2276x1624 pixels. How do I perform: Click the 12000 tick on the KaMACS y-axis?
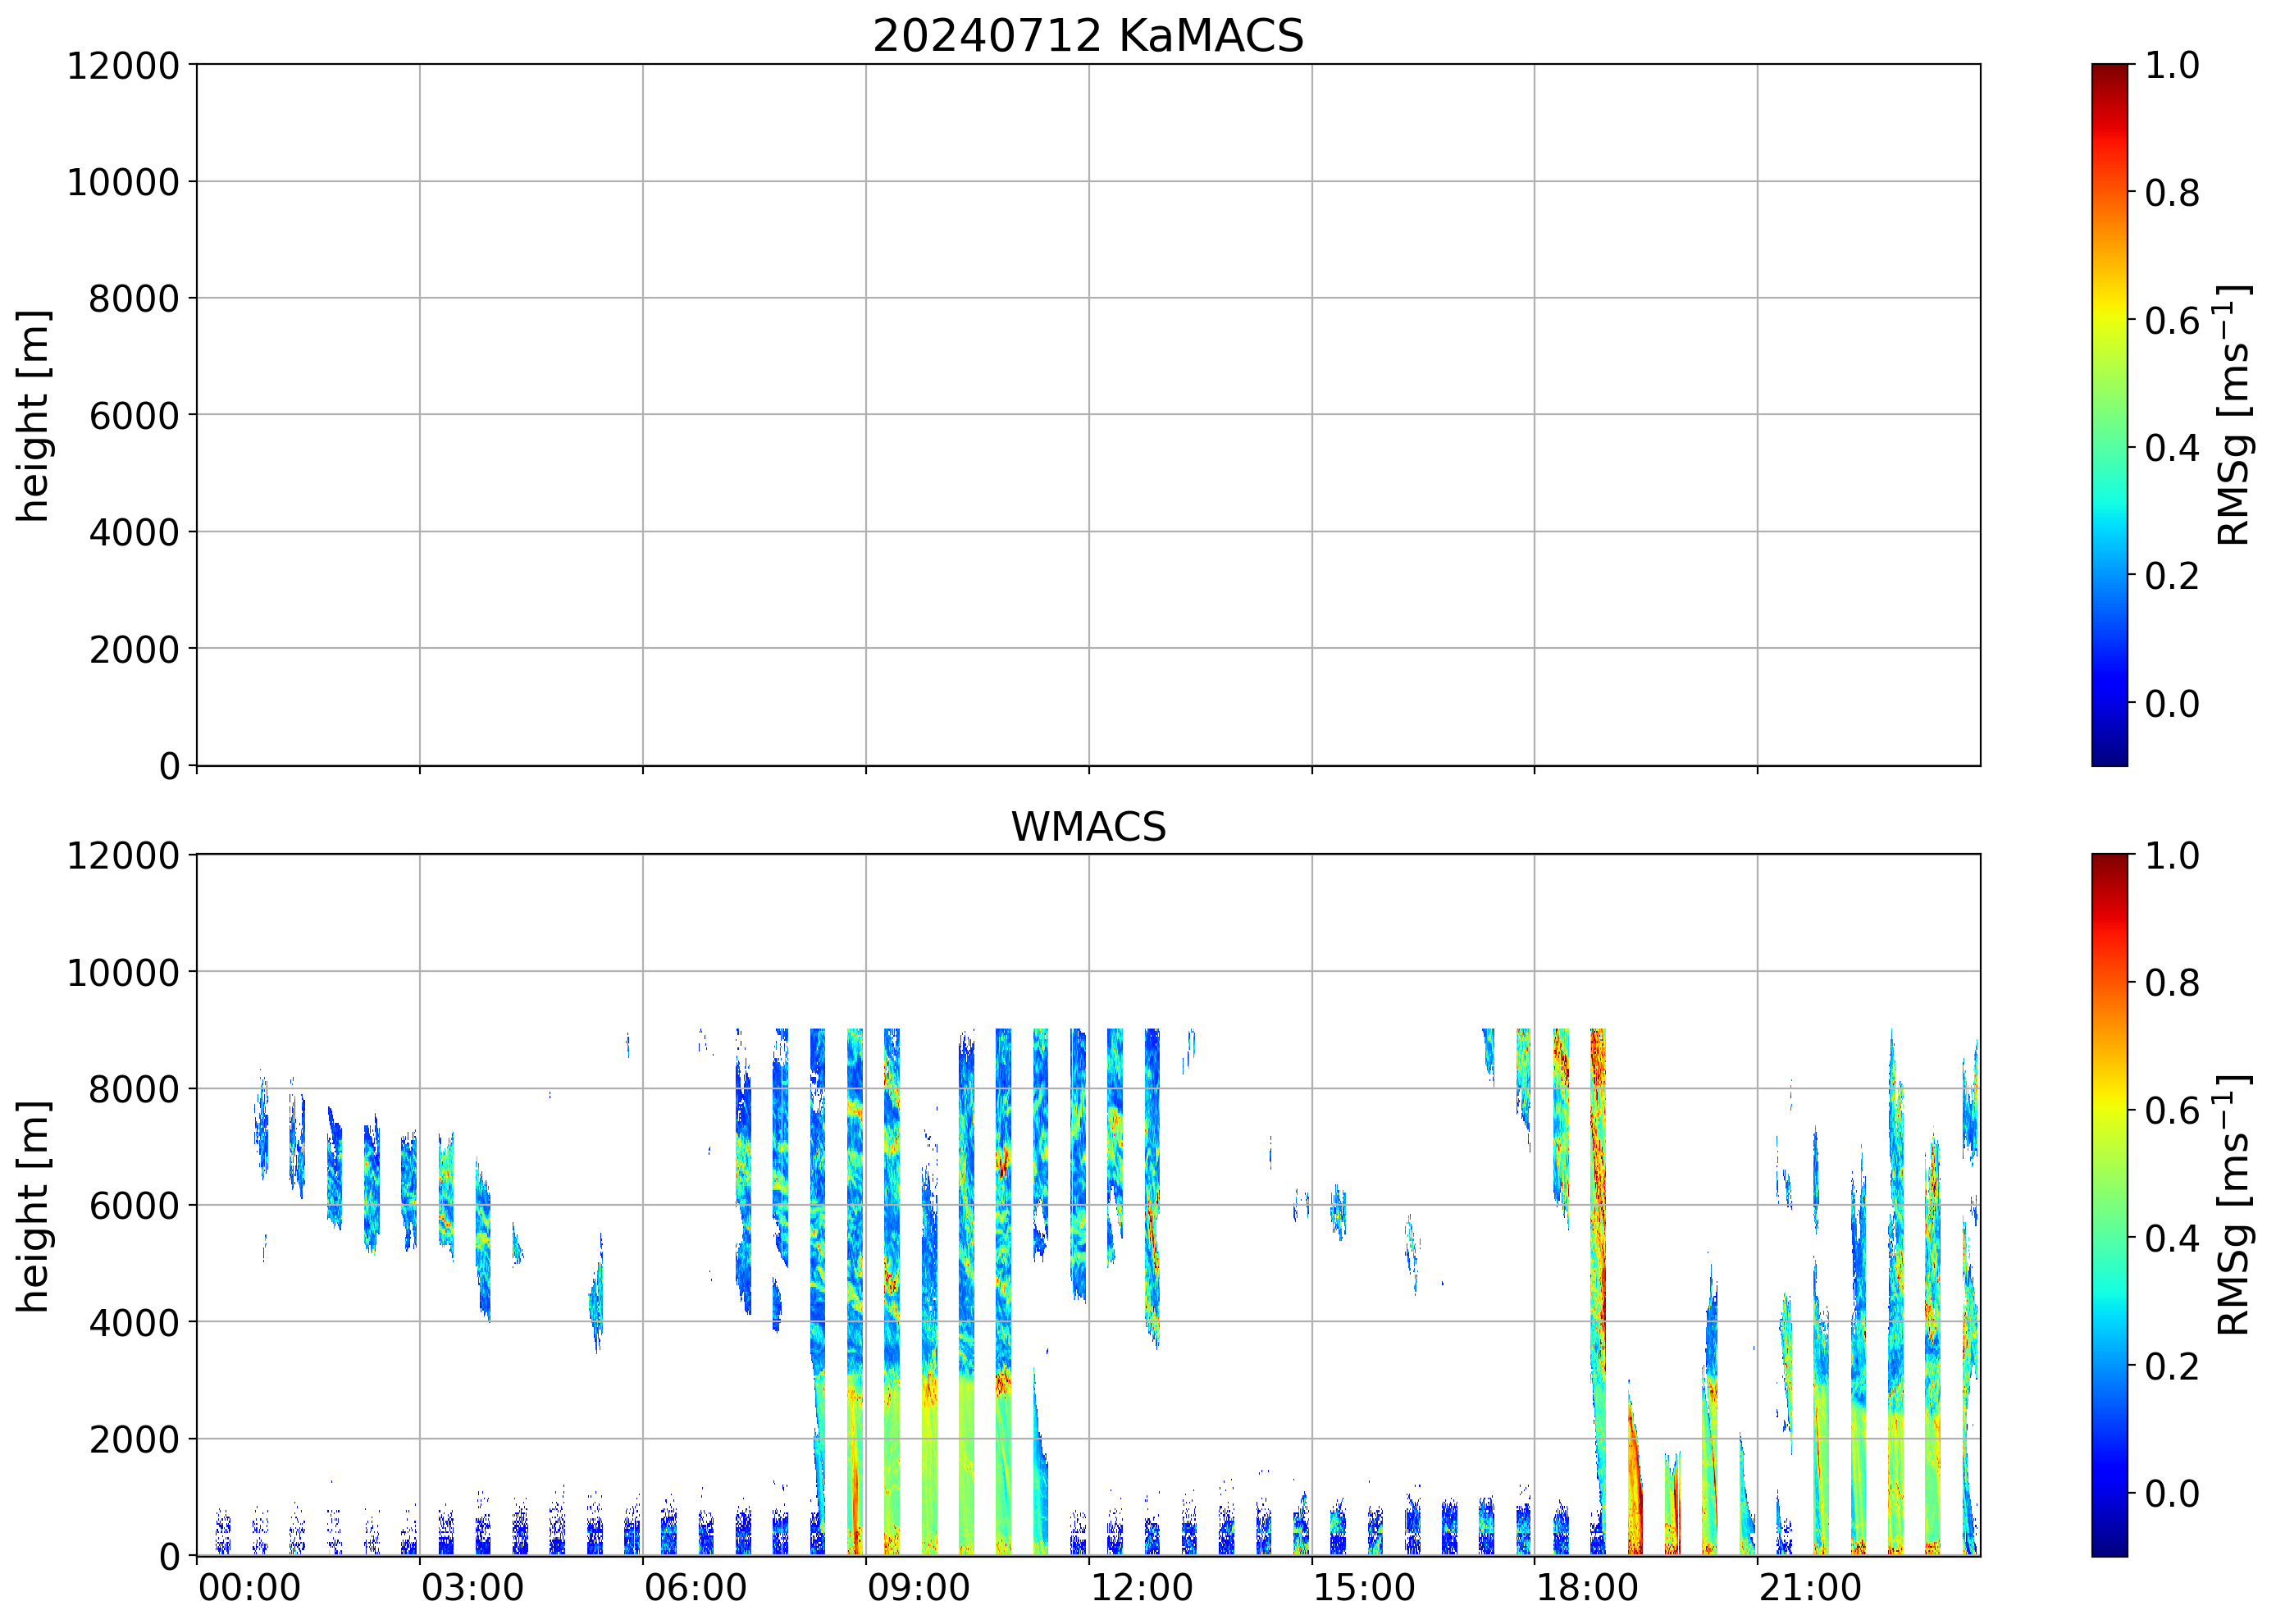click(x=123, y=66)
